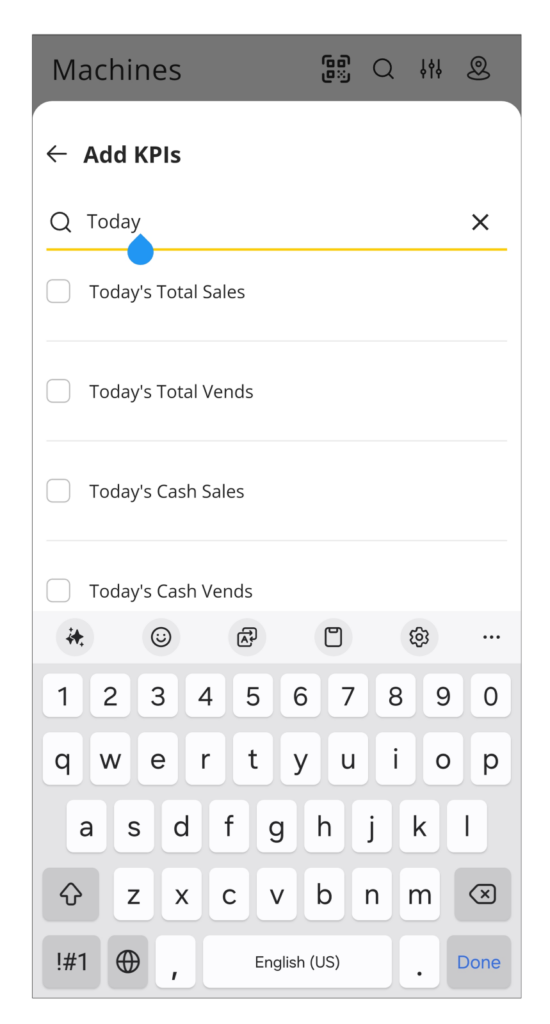Check the Today's Total Sales checkbox
This screenshot has width=550, height=1024.
58,291
